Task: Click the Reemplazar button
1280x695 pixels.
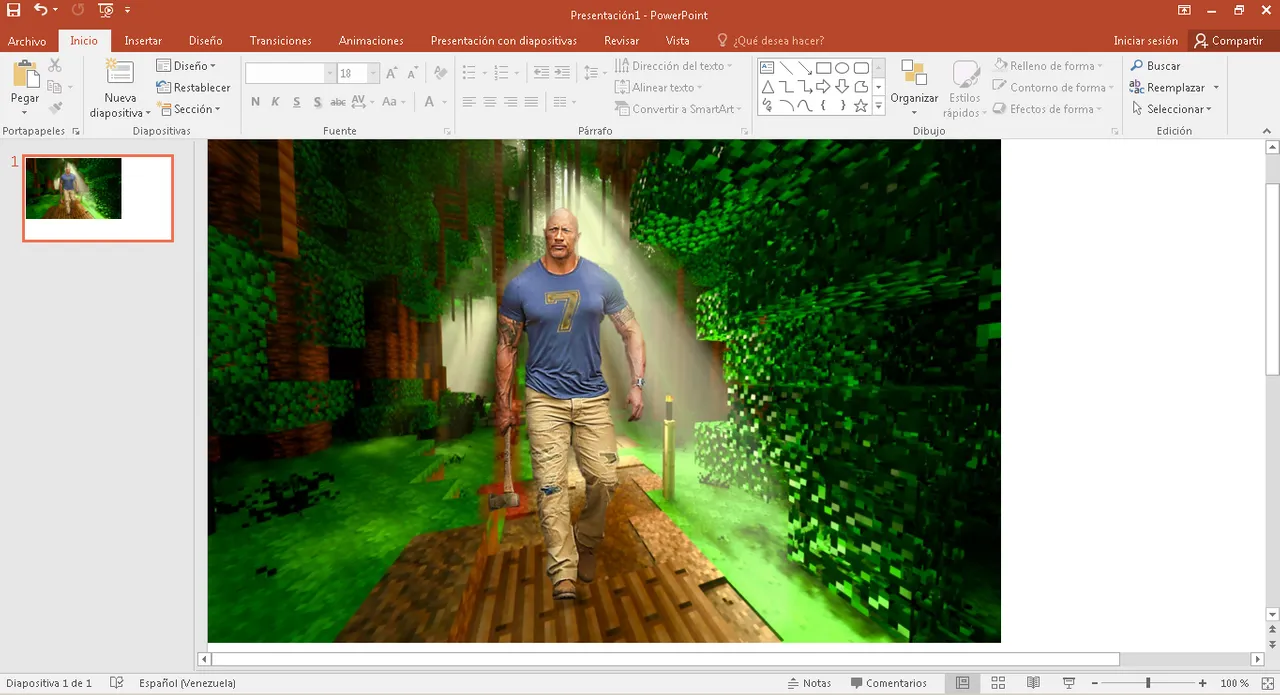Action: point(1167,88)
